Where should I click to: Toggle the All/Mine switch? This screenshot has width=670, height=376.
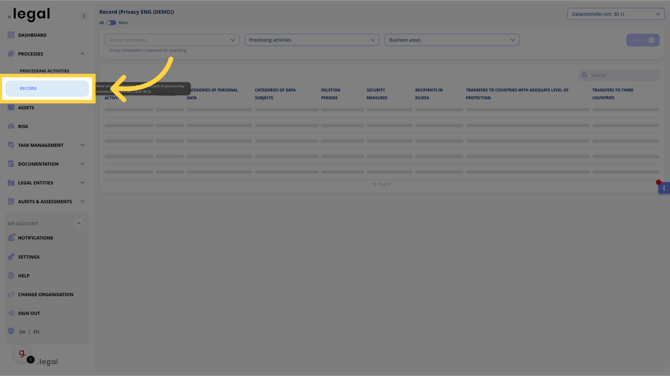point(111,23)
